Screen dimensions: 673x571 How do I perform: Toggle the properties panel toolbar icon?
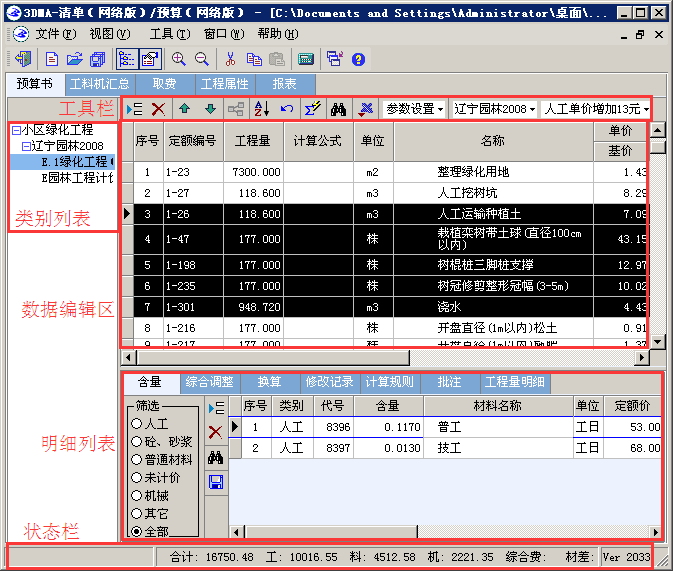pos(150,59)
